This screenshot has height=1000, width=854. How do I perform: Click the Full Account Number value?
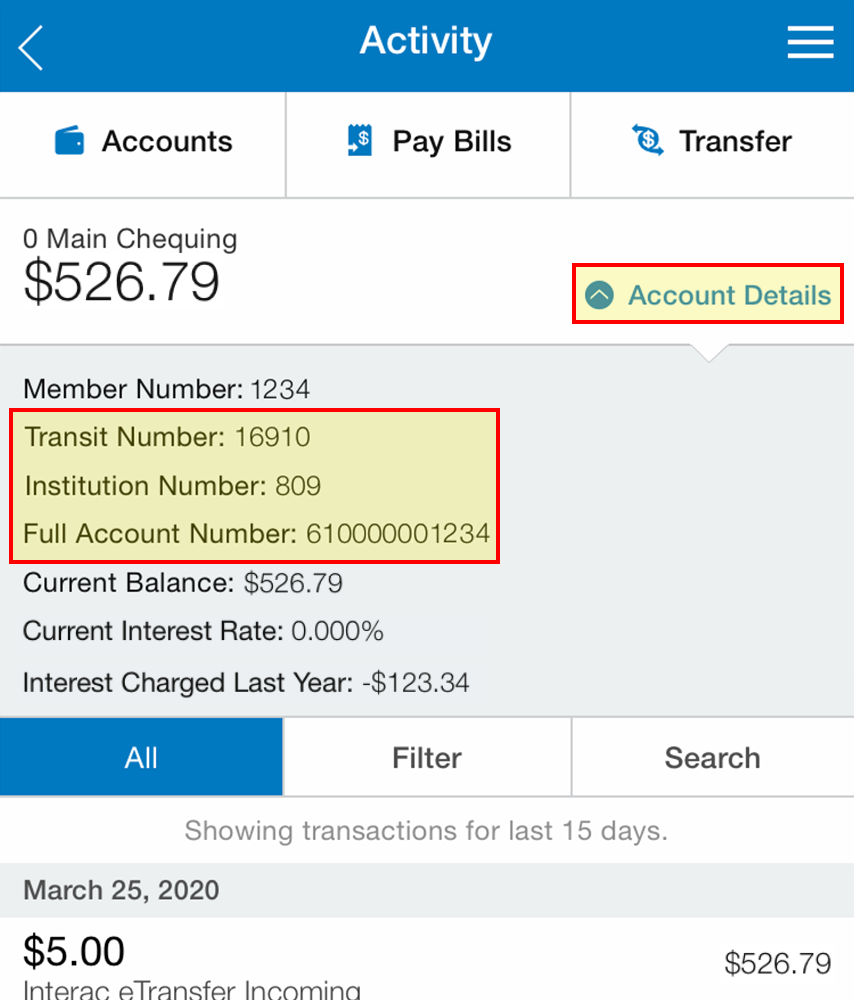(400, 534)
